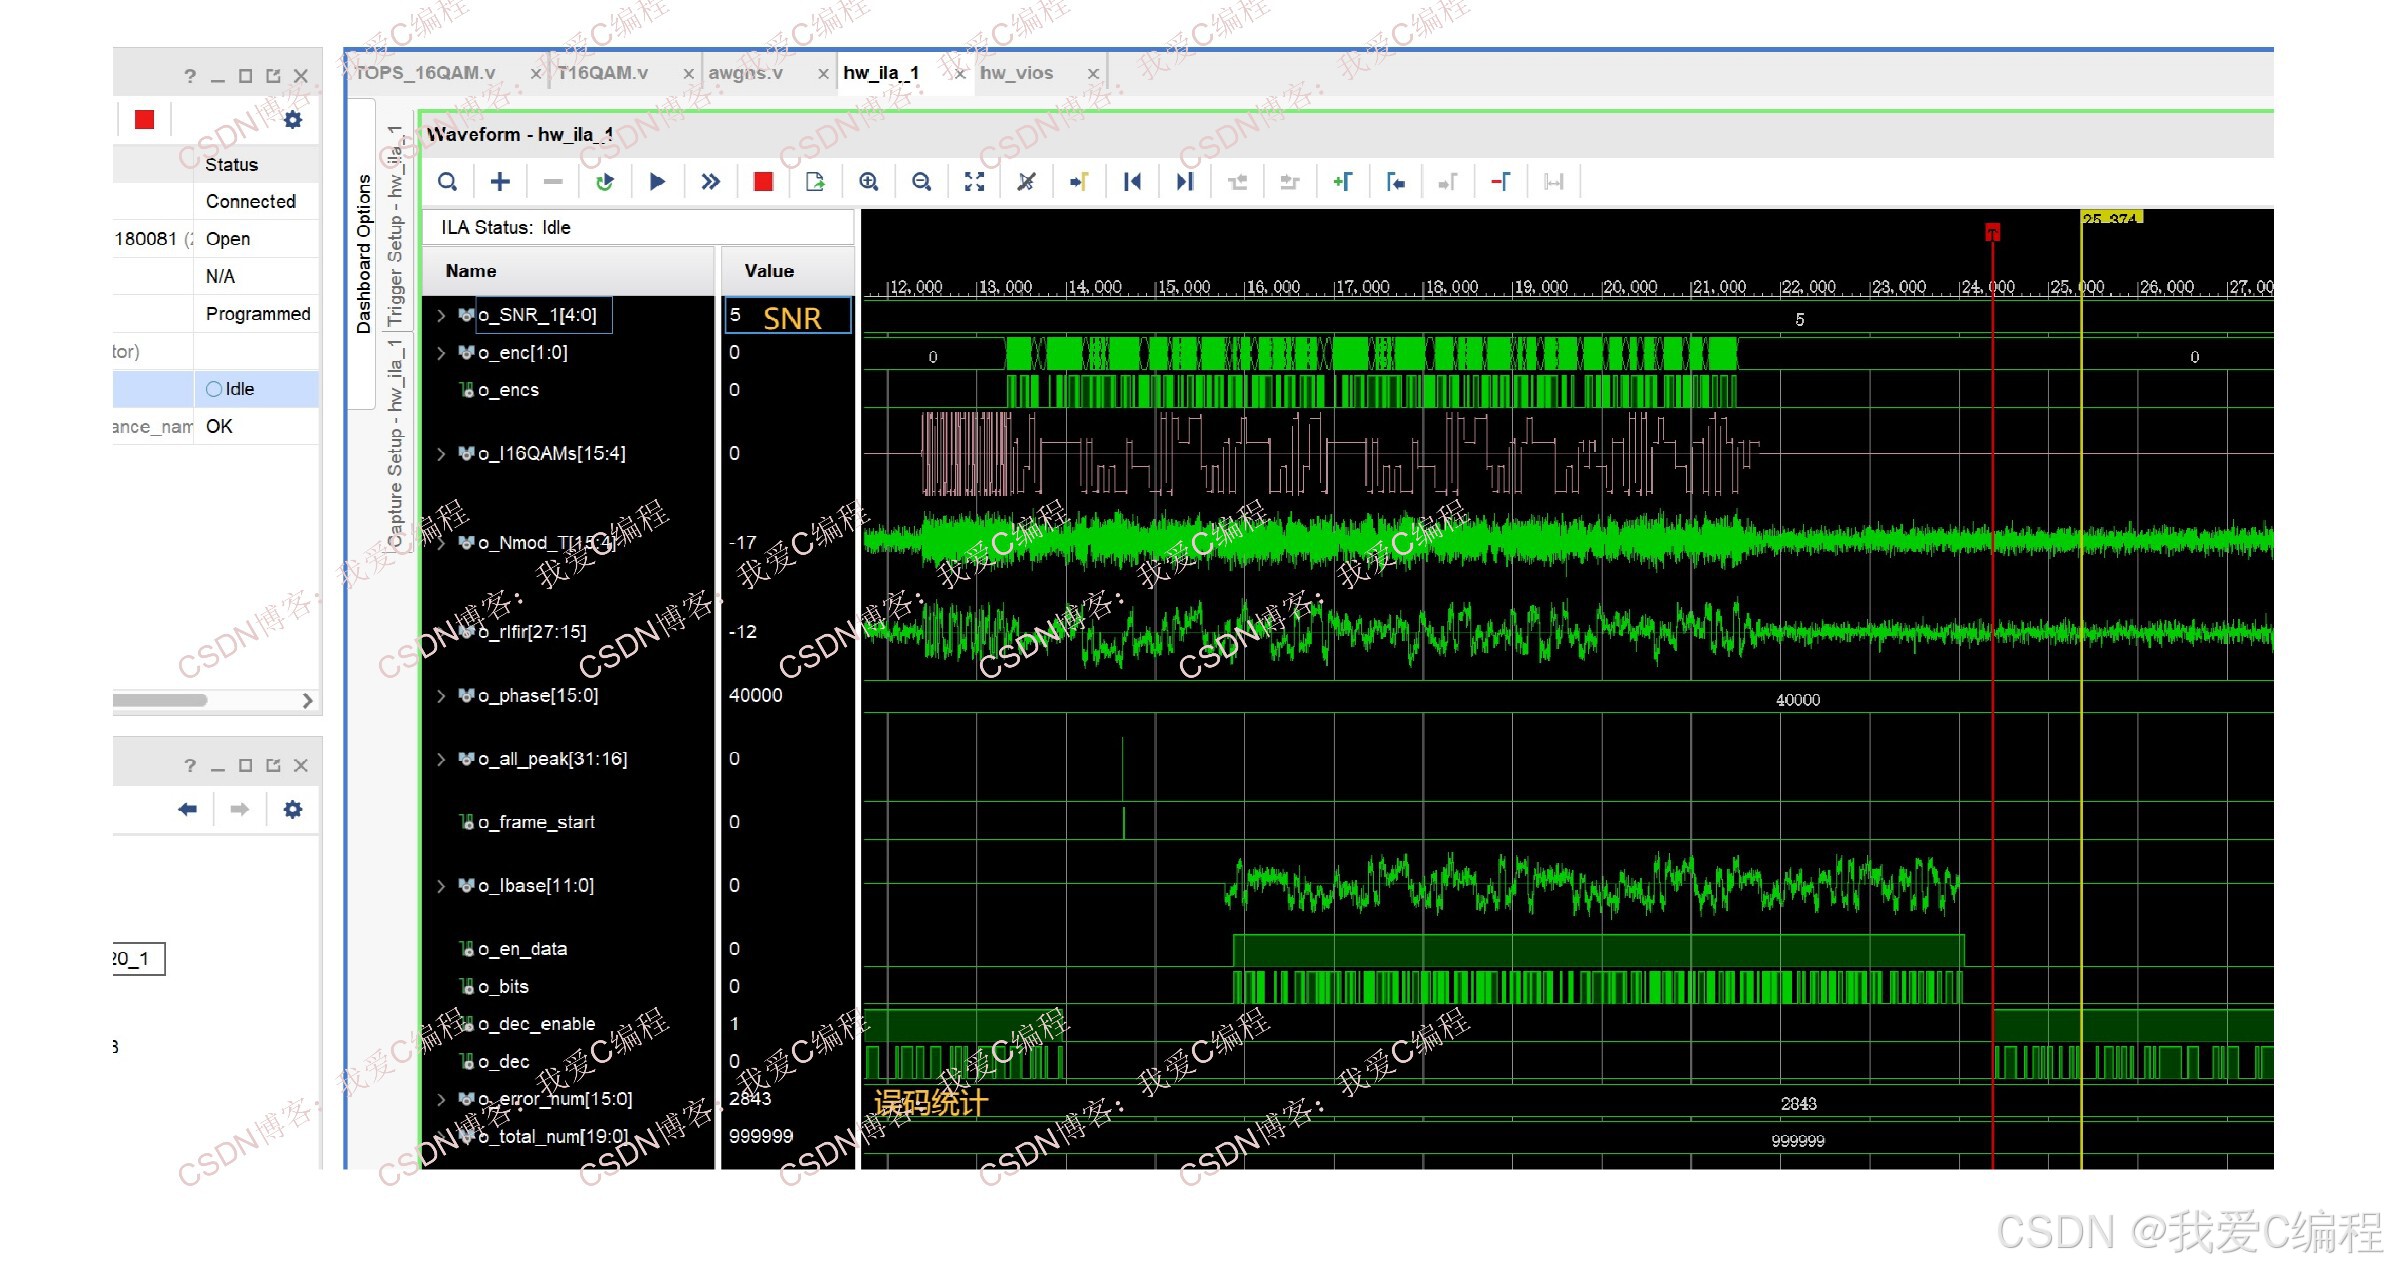The image size is (2388, 1271).
Task: Click the waveform search icon
Action: point(448,182)
